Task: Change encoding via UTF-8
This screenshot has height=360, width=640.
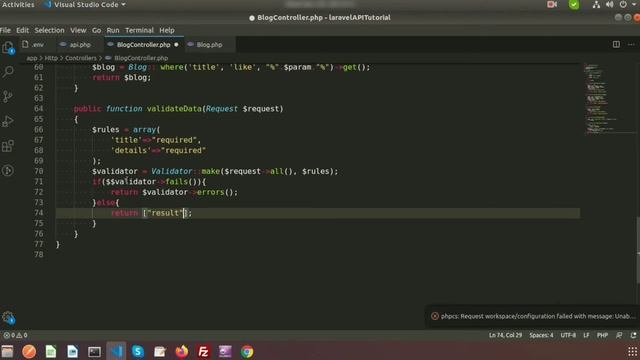Action: coord(568,335)
